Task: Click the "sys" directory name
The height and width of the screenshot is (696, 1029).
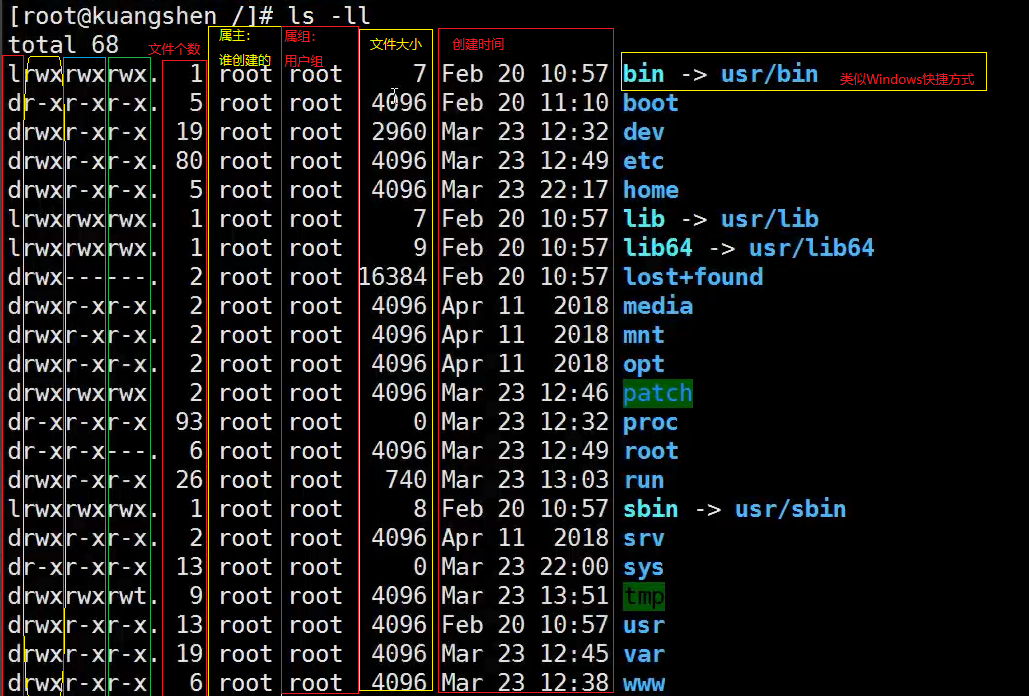Action: pos(644,567)
